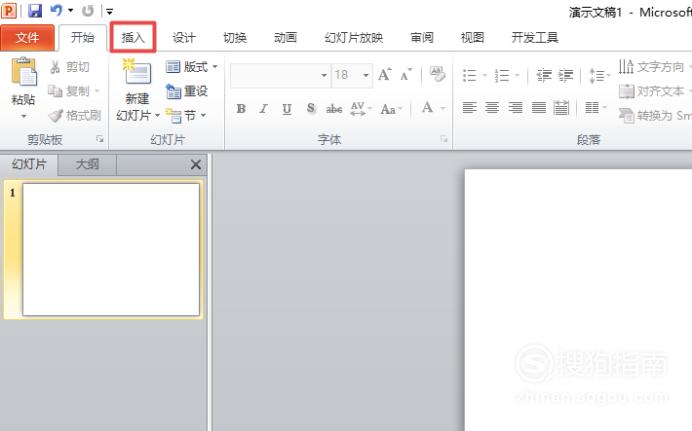Switch to the 视图 tab
The image size is (692, 431).
pyautogui.click(x=473, y=38)
